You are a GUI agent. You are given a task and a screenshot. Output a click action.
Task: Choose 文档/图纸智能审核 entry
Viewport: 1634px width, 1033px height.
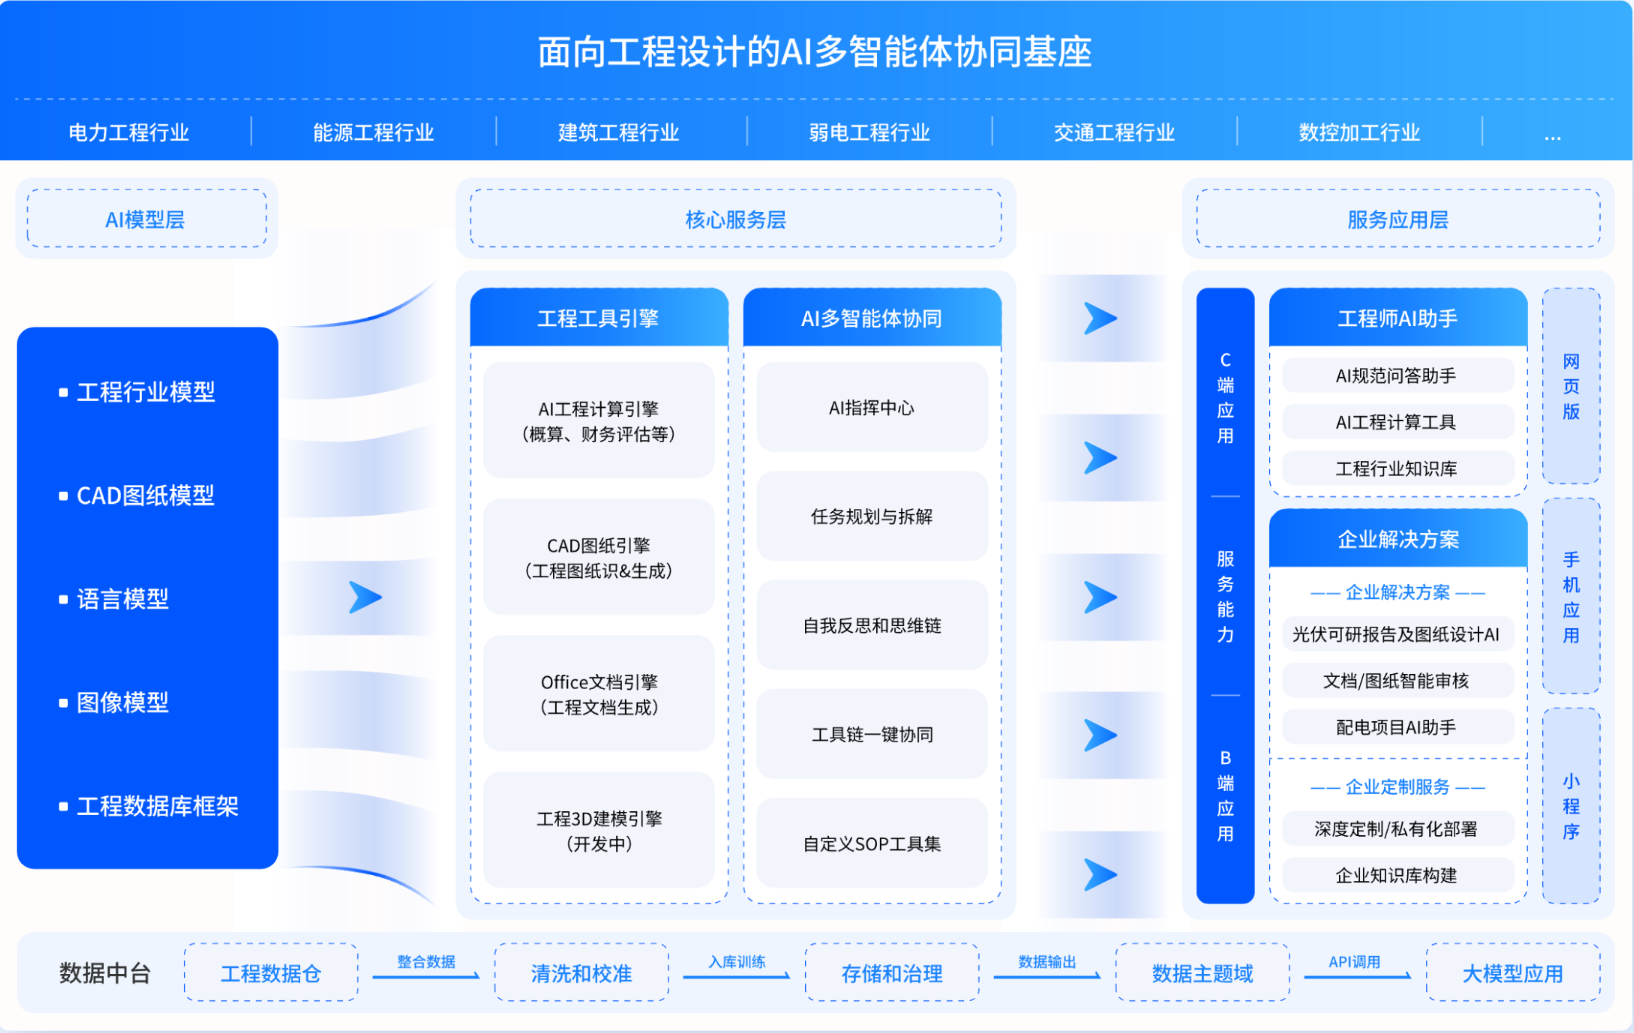(1397, 681)
